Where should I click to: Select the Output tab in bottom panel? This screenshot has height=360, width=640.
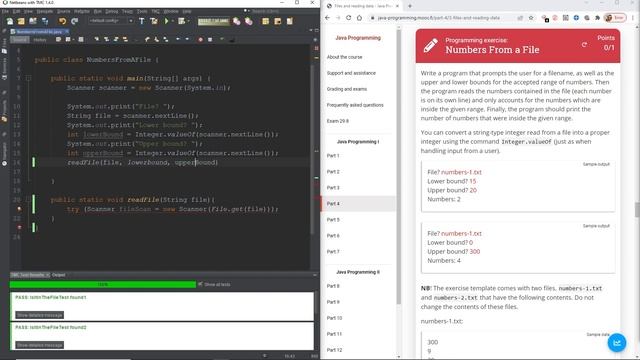[58, 275]
